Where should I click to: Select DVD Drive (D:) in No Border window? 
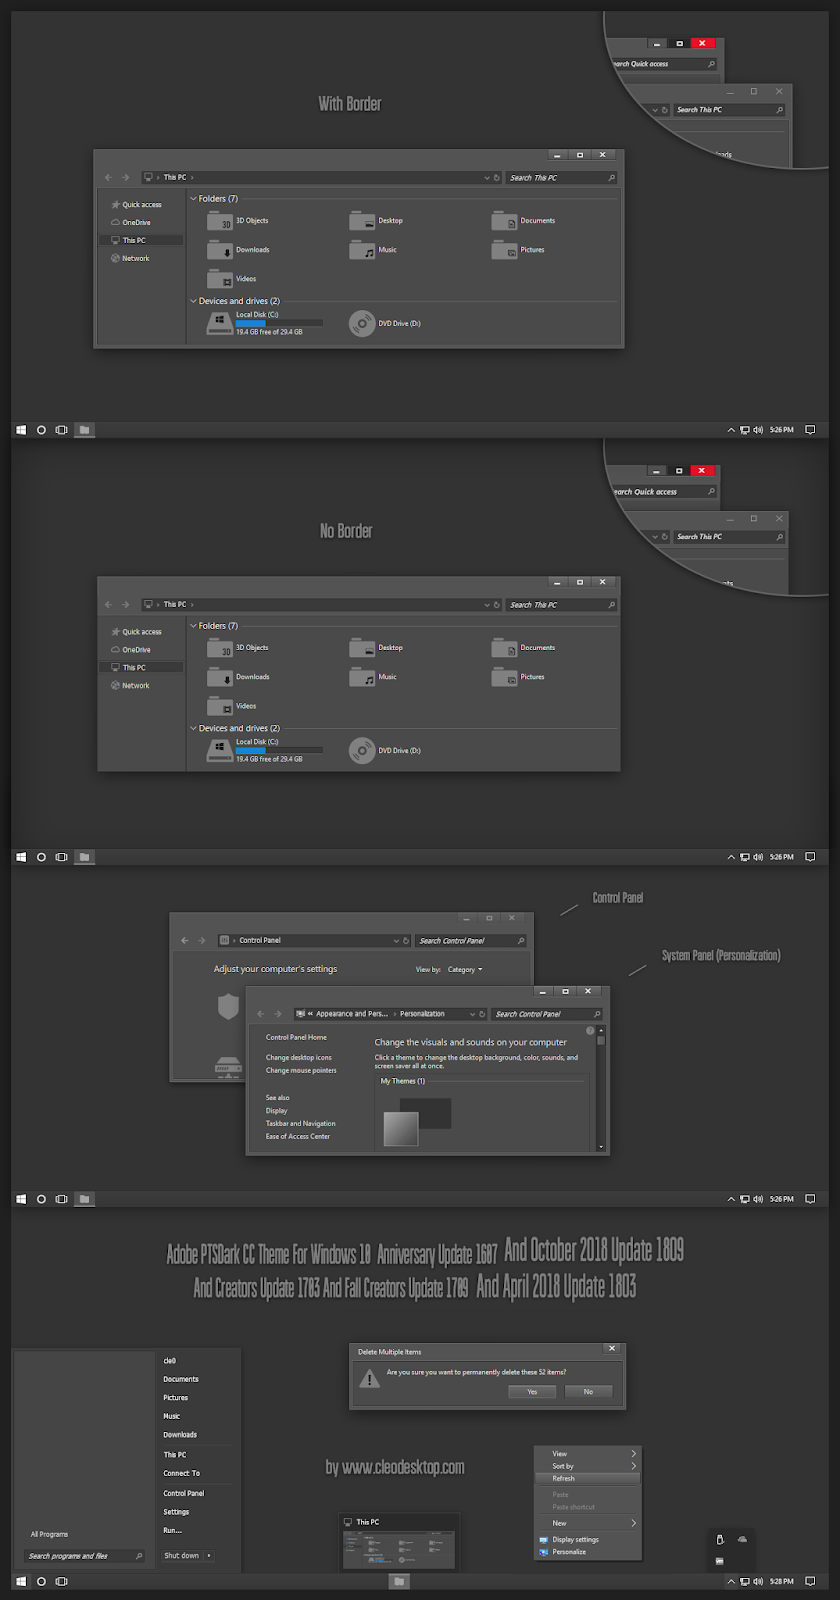pyautogui.click(x=385, y=751)
